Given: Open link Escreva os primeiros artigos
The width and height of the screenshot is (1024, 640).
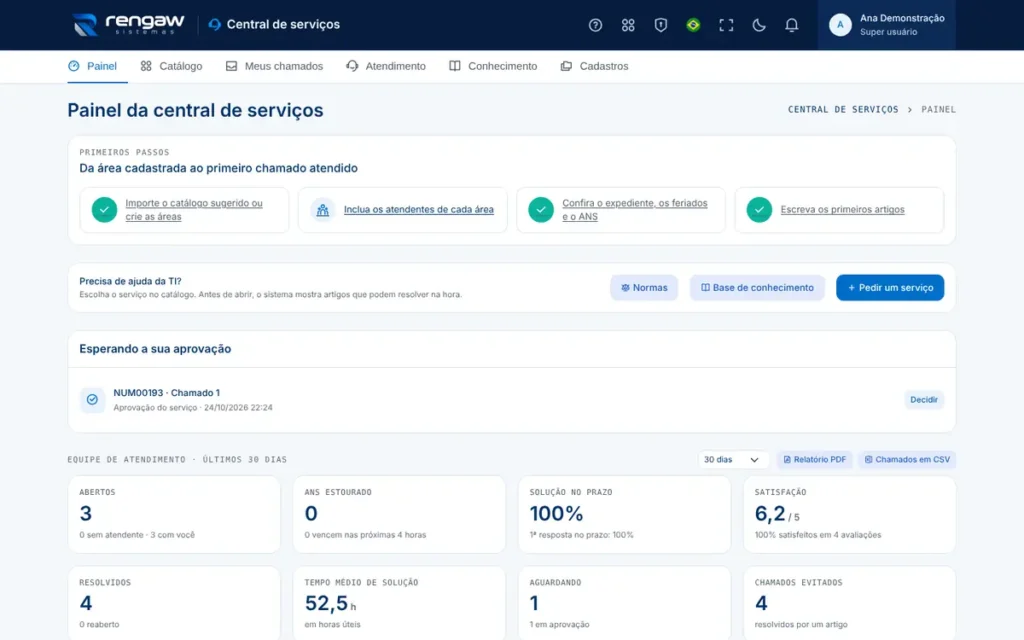Looking at the screenshot, I should click(842, 210).
